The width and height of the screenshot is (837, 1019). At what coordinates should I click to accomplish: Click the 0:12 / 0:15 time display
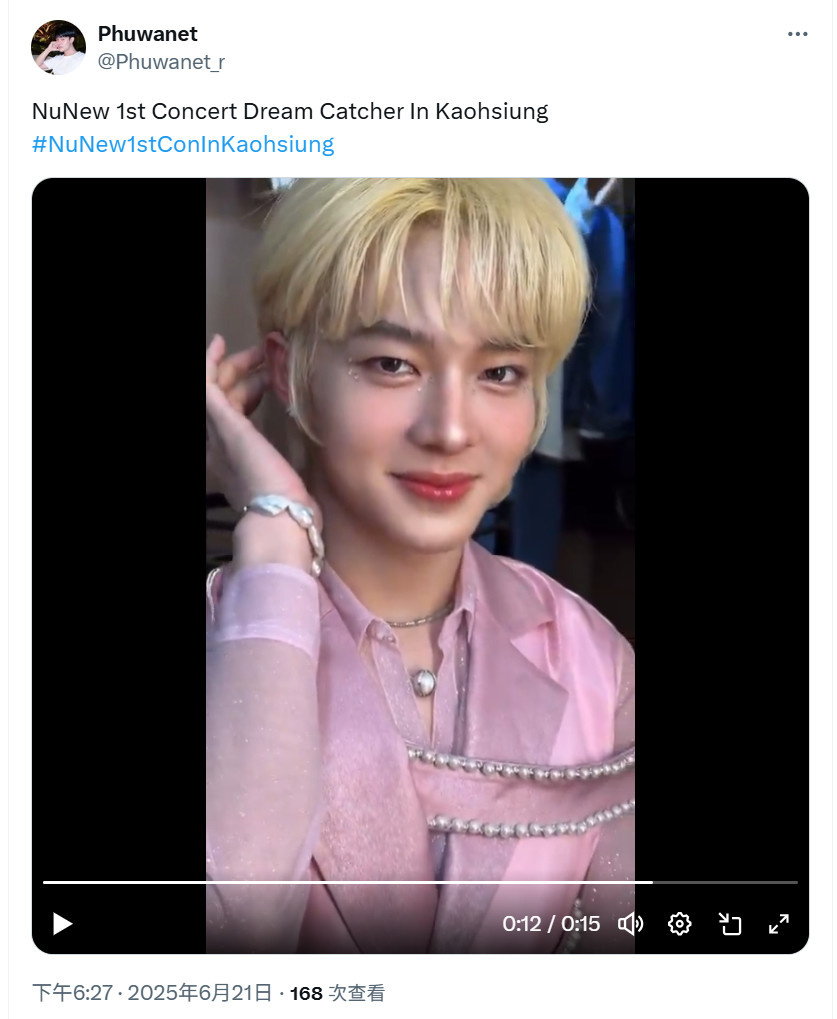[551, 923]
